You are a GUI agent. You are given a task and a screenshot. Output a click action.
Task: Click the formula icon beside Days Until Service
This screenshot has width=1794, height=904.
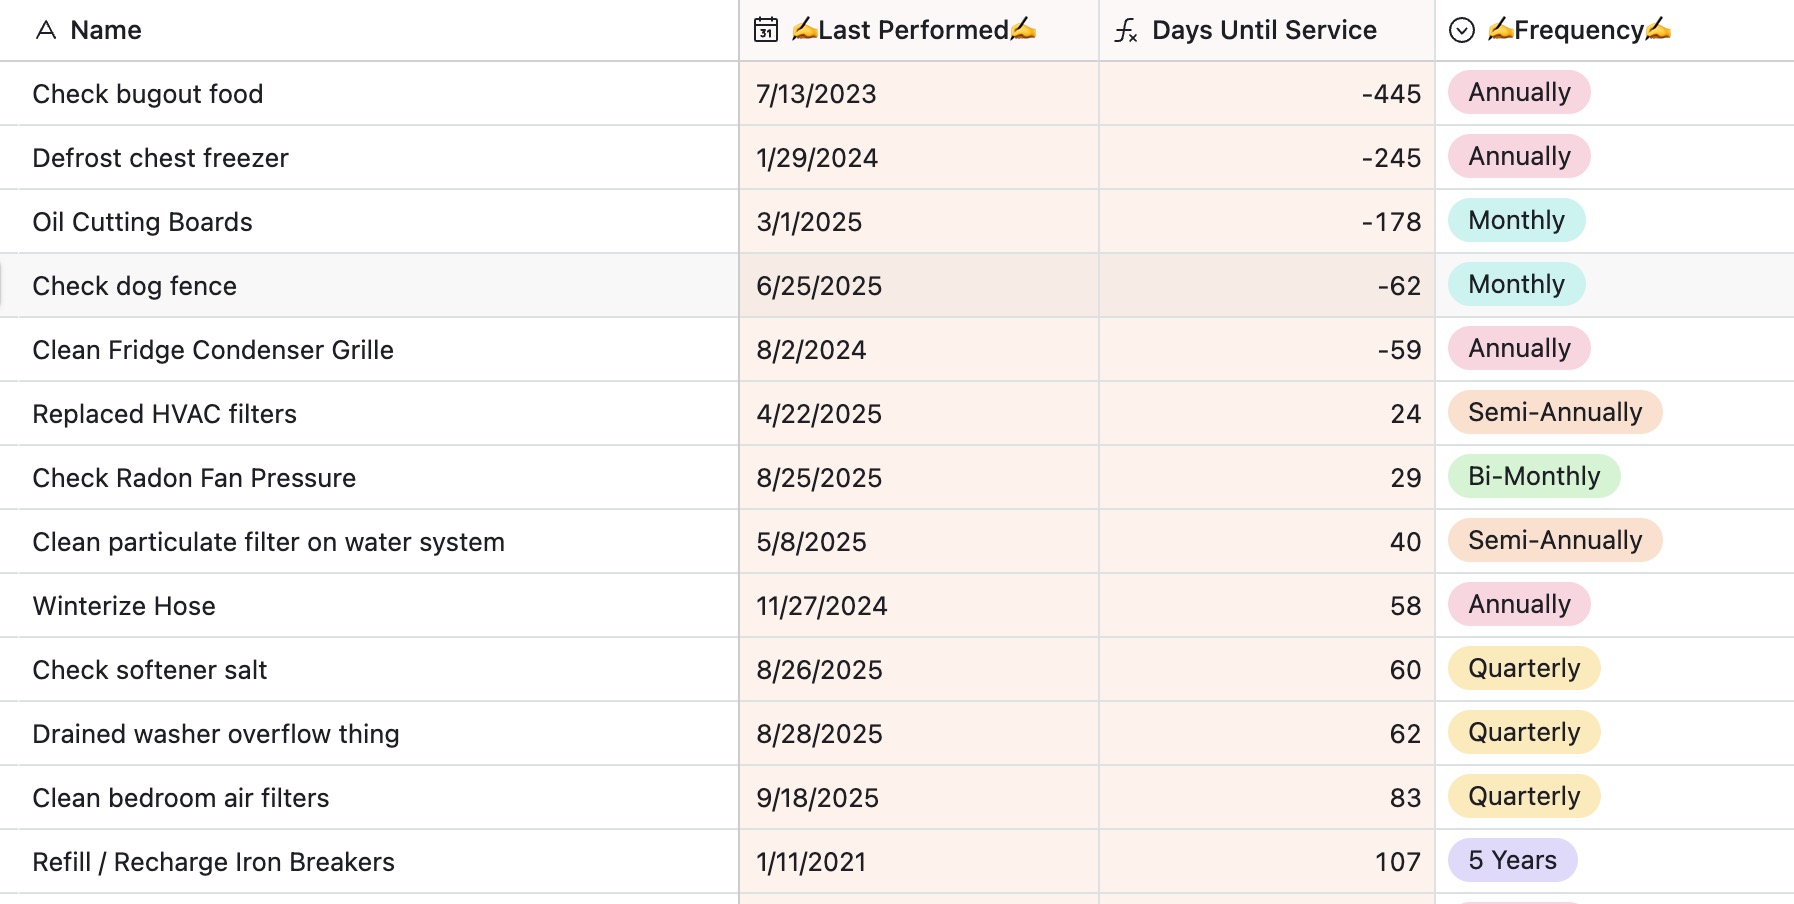click(x=1126, y=31)
